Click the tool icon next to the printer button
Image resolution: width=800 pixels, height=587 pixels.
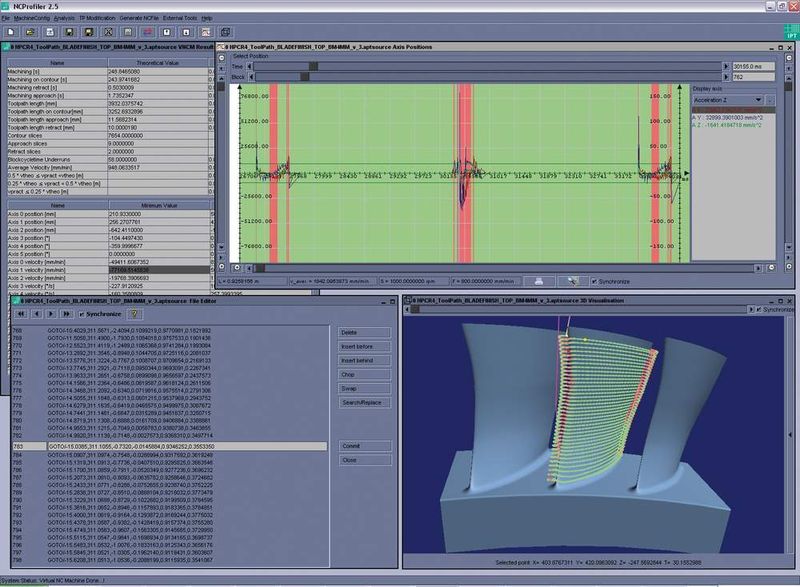572,281
